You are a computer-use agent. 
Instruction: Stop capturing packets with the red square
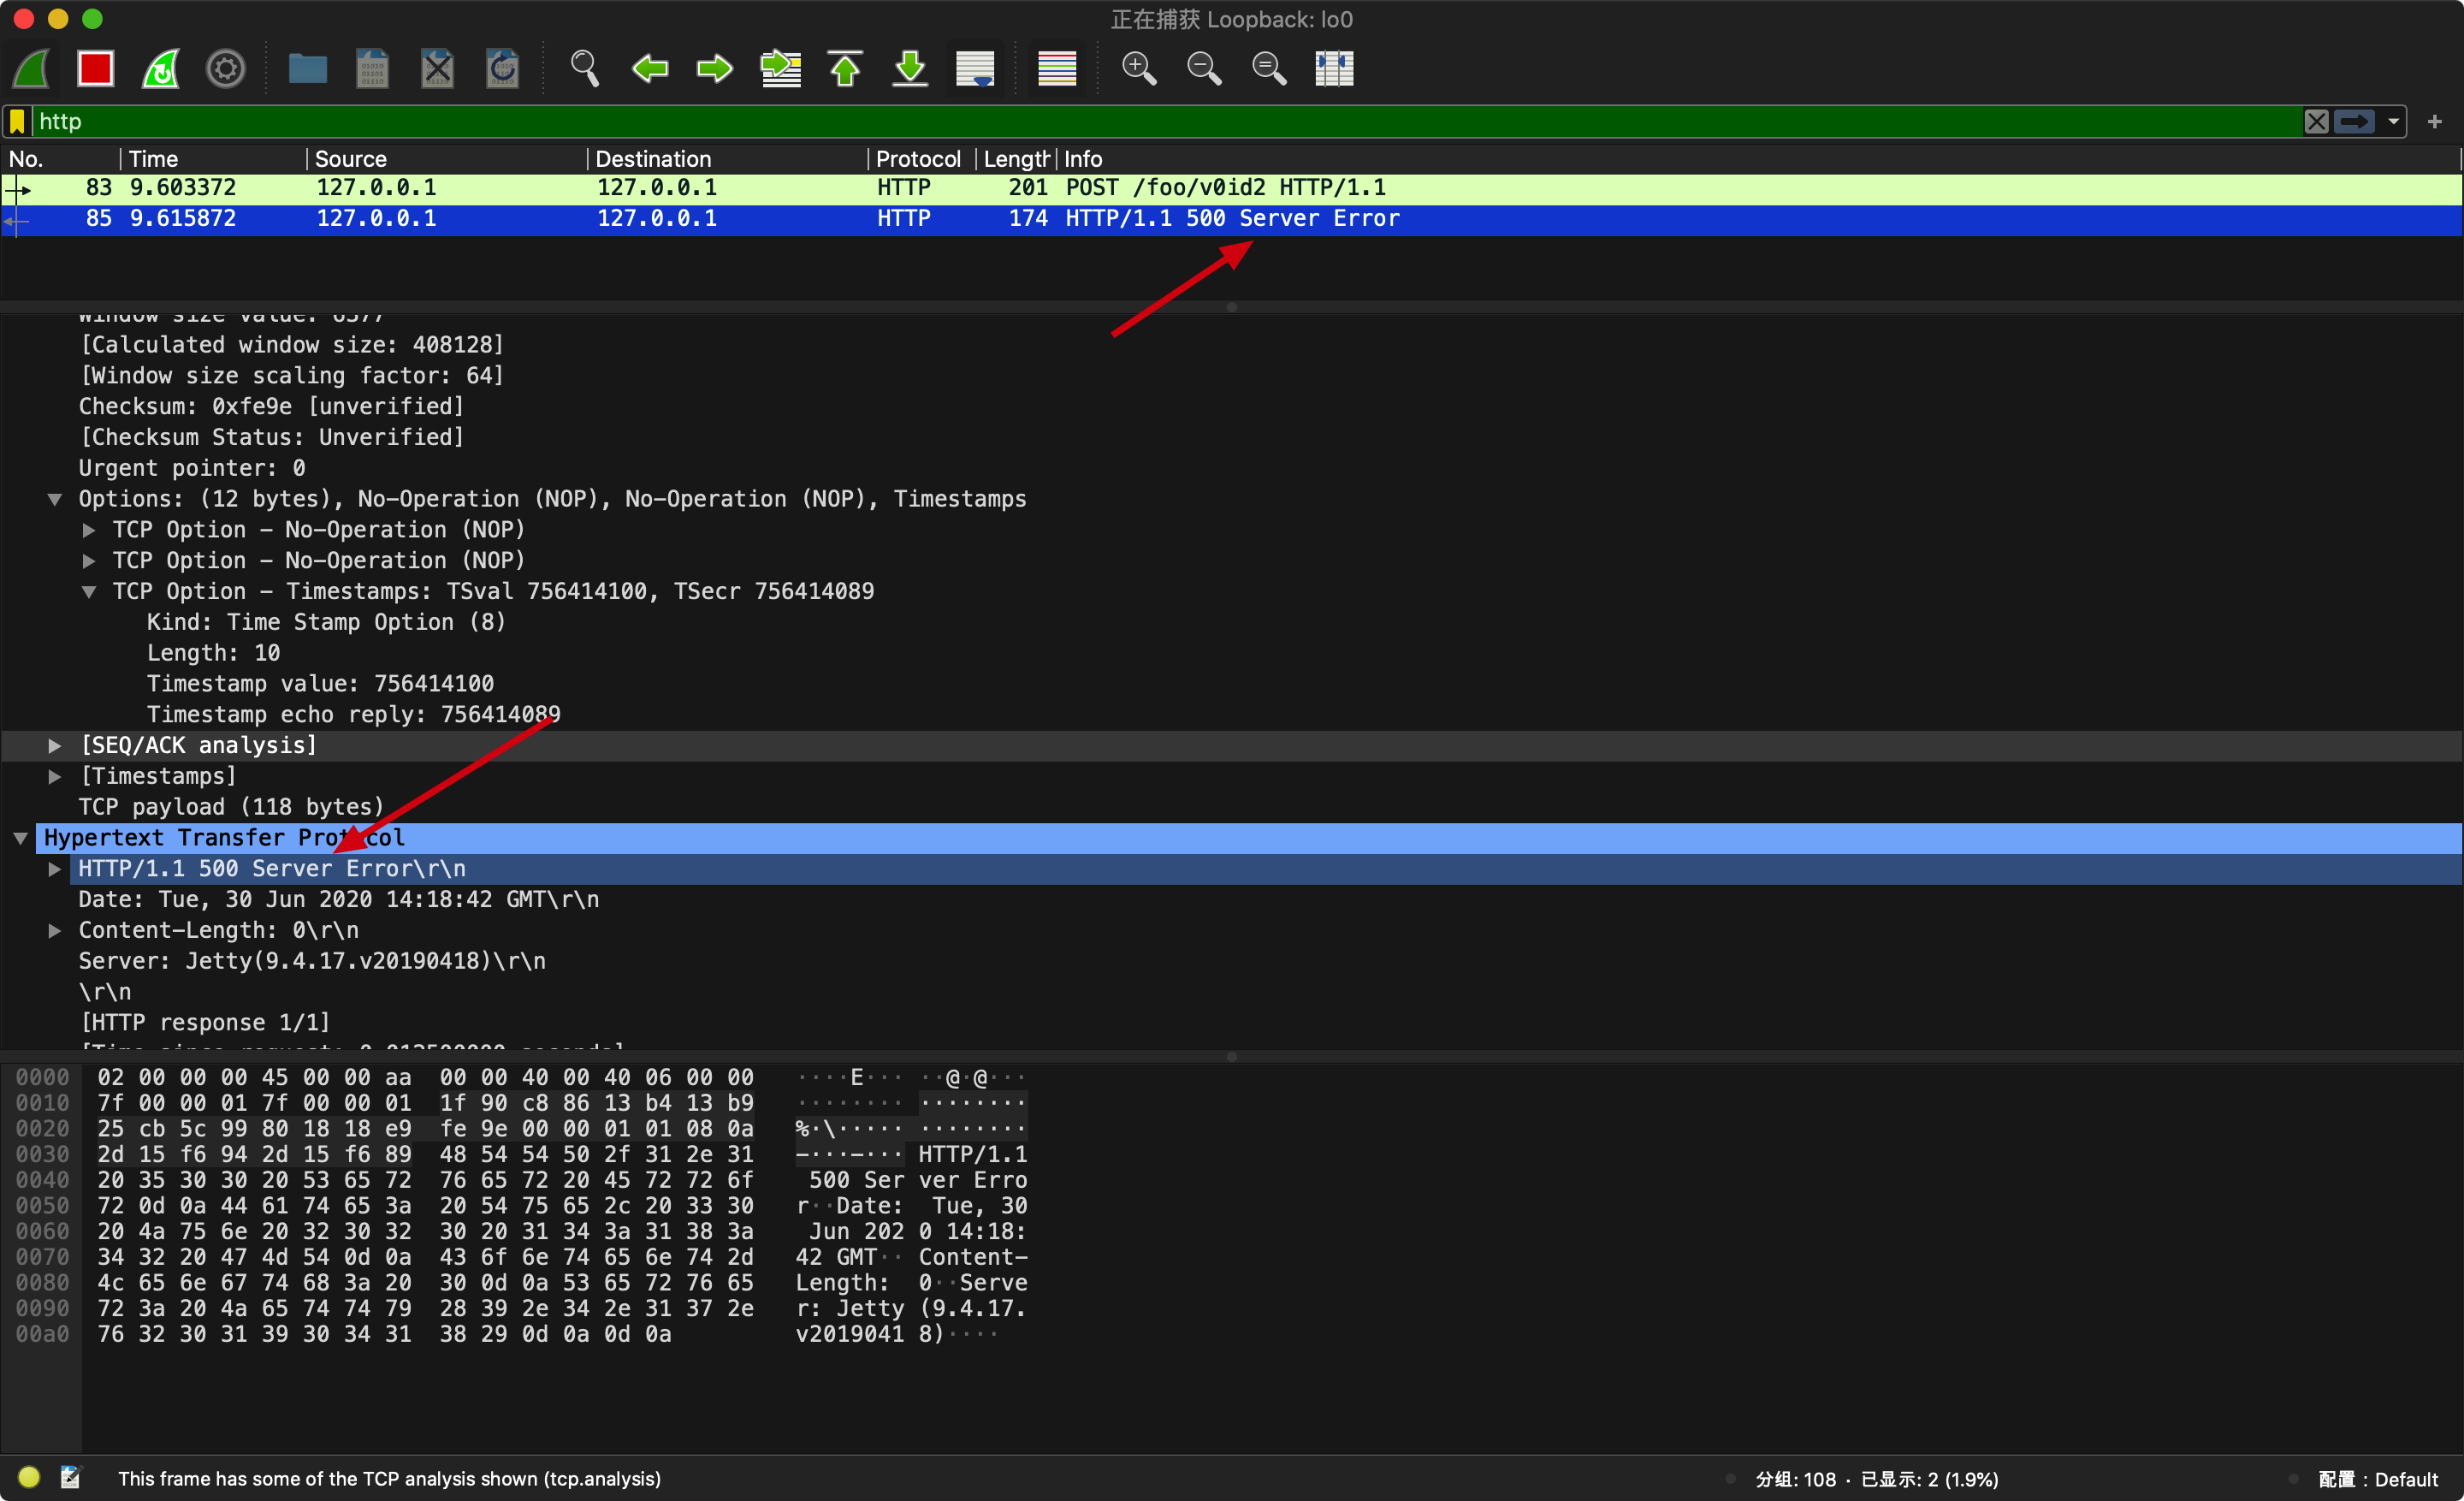click(96, 69)
